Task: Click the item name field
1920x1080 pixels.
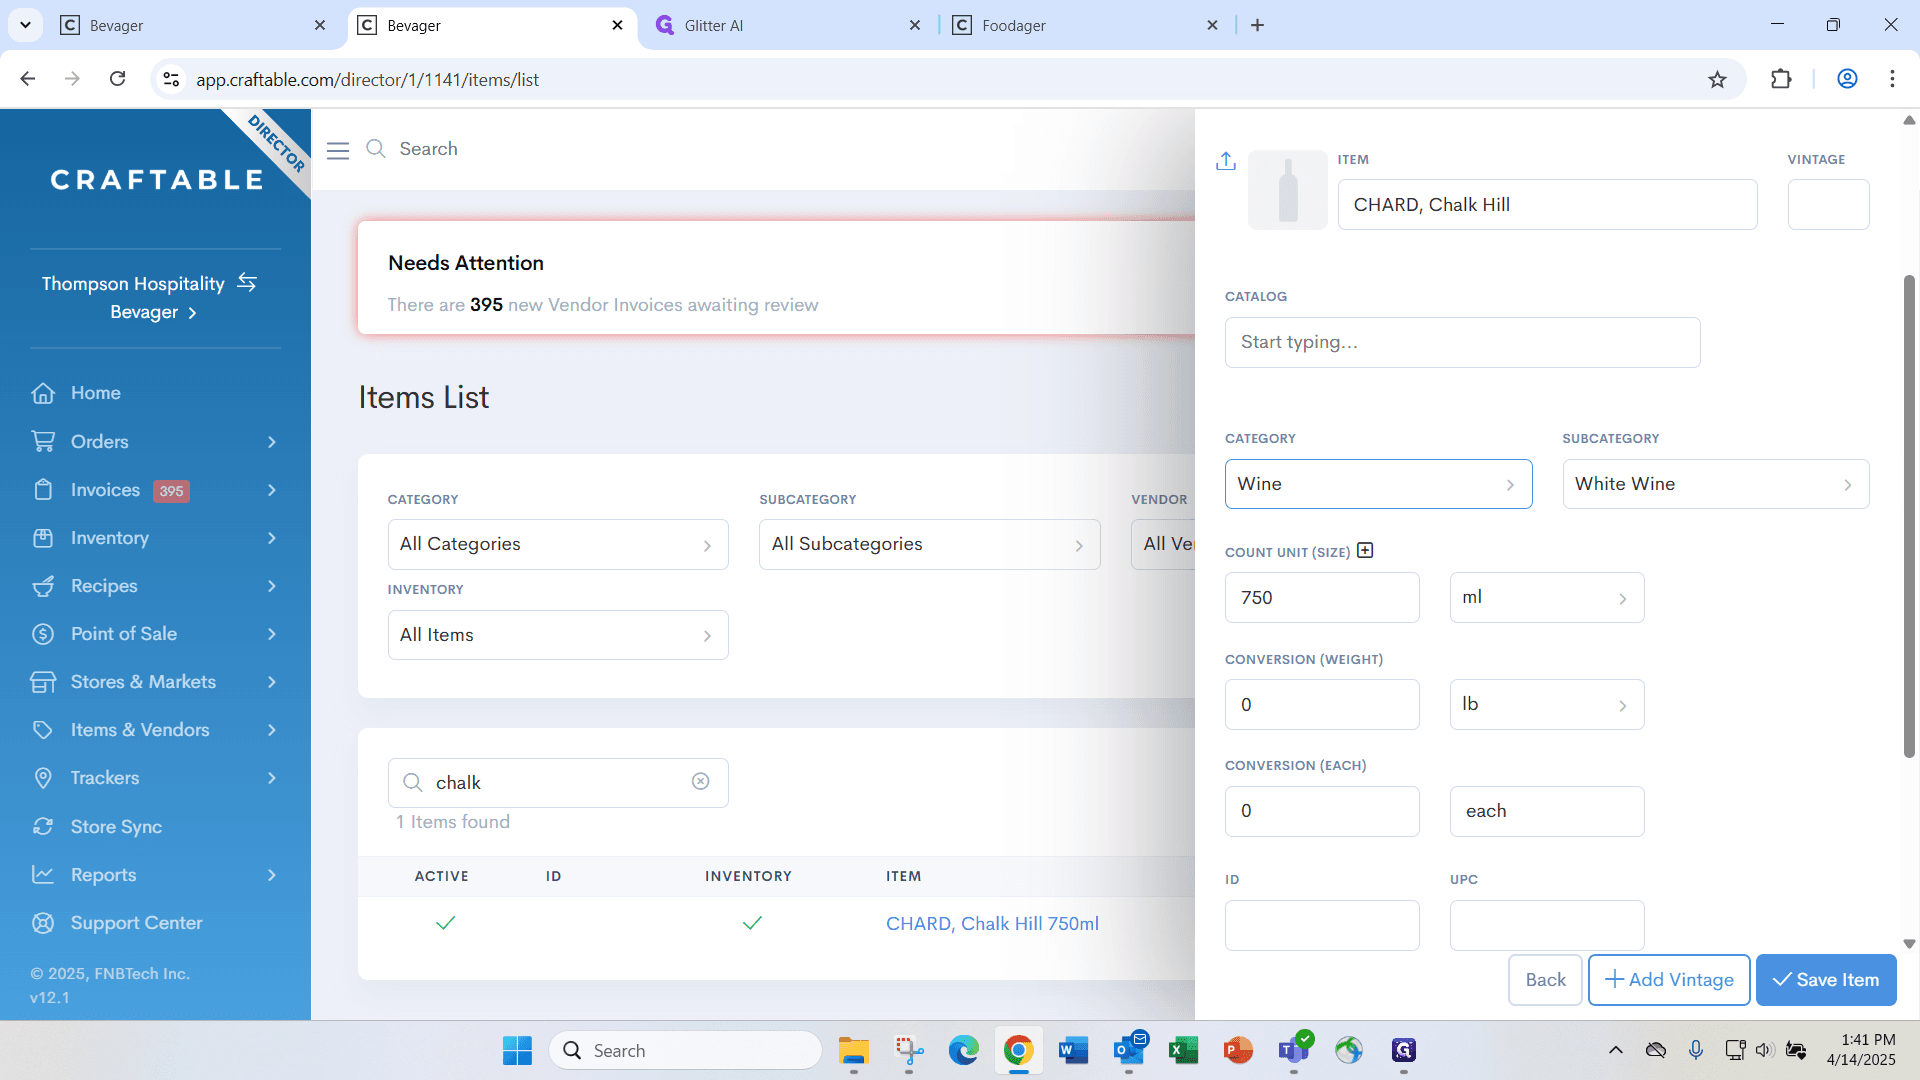Action: click(x=1547, y=205)
